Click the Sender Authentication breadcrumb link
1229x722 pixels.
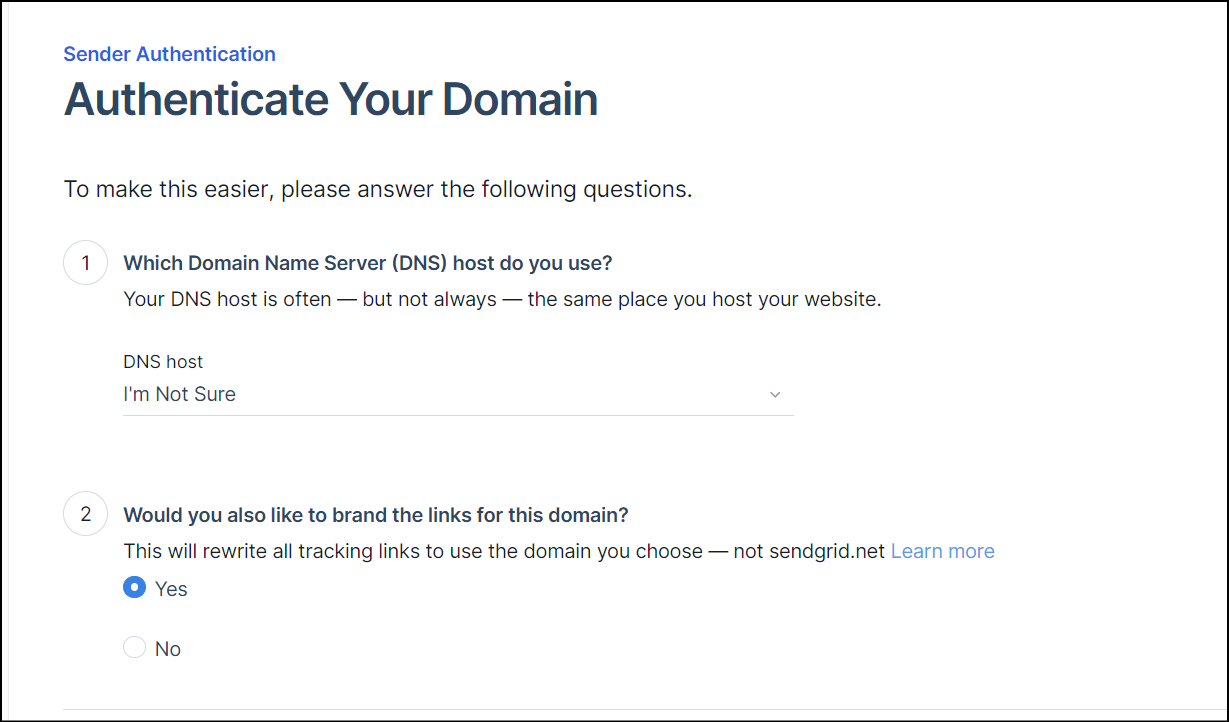169,54
